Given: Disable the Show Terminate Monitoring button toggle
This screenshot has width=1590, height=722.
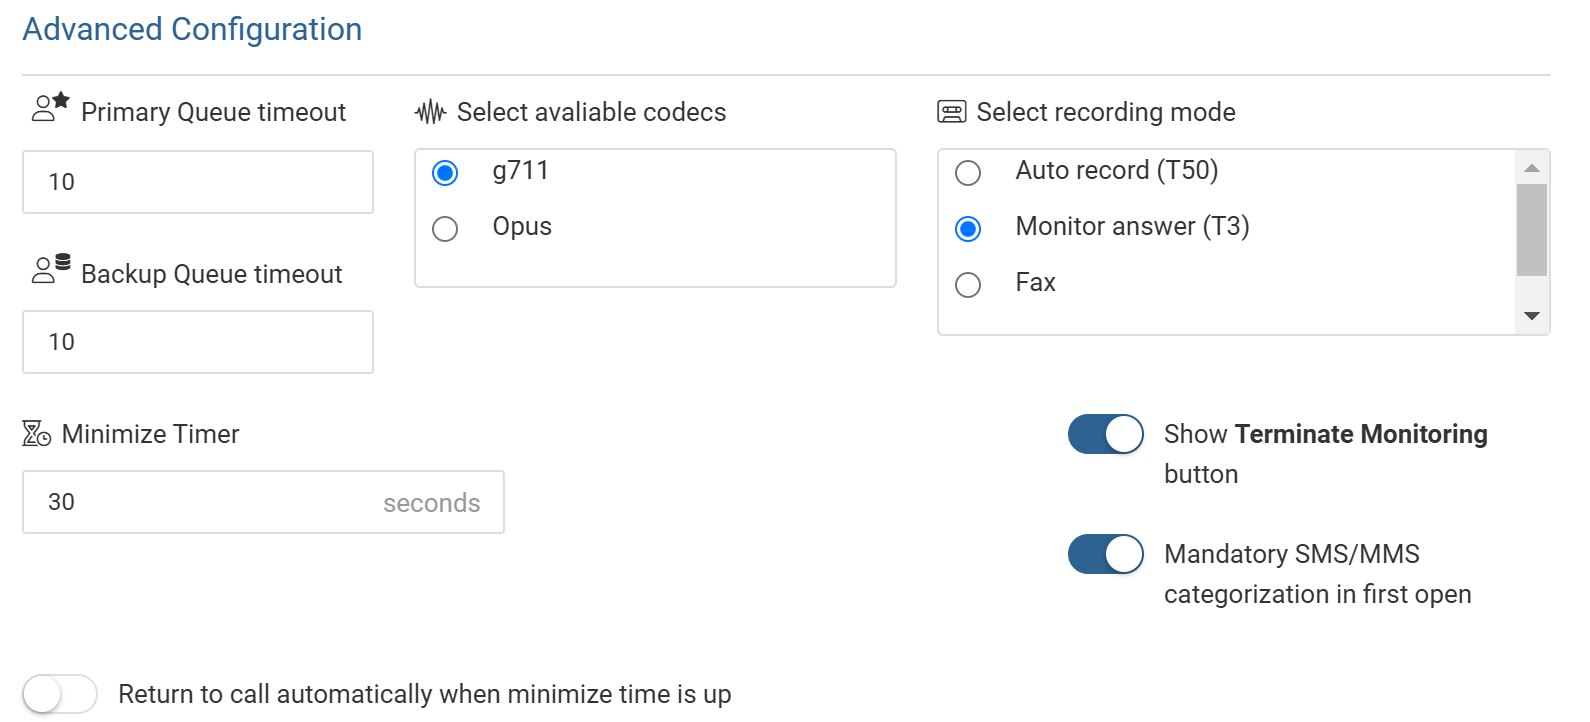Looking at the screenshot, I should [x=1105, y=435].
